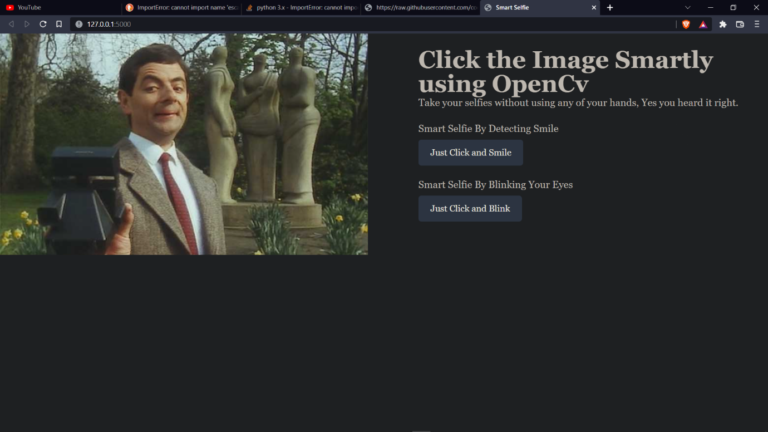The width and height of the screenshot is (768, 432).
Task: Open the ImportError cannot import name tab
Action: (x=181, y=7)
